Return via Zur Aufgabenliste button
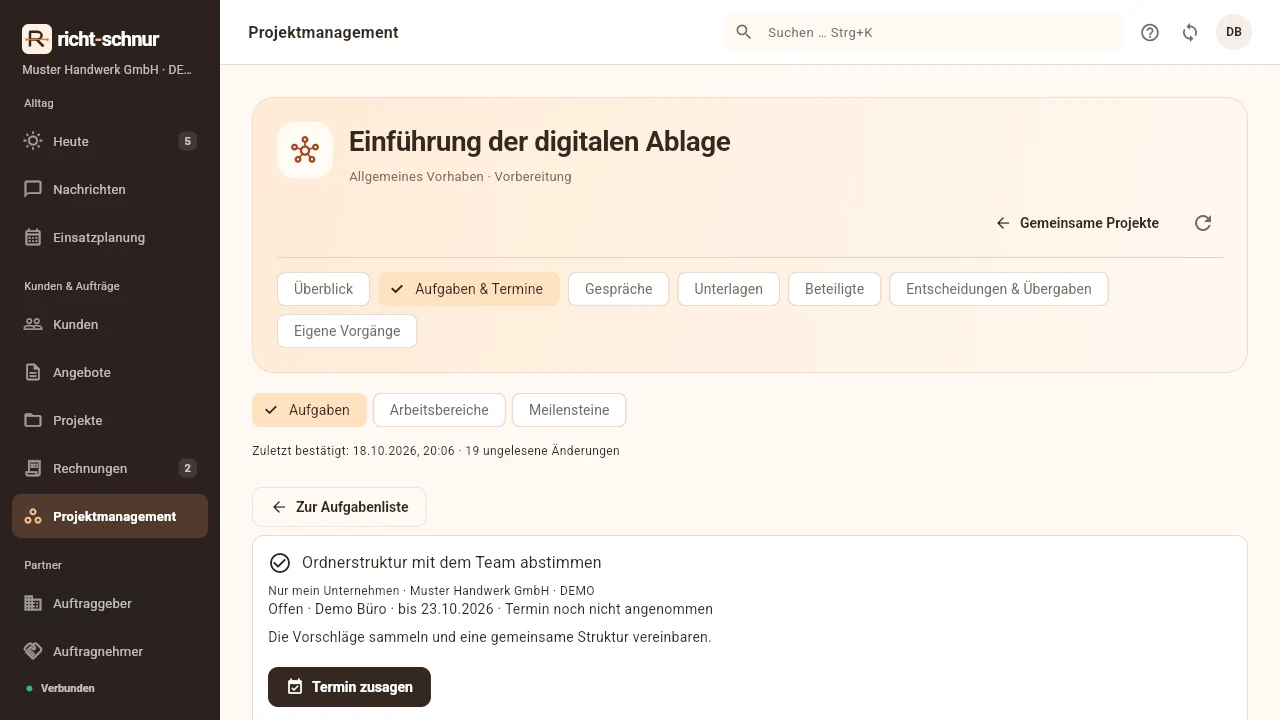Screen dimensions: 1280x720 click(x=339, y=507)
